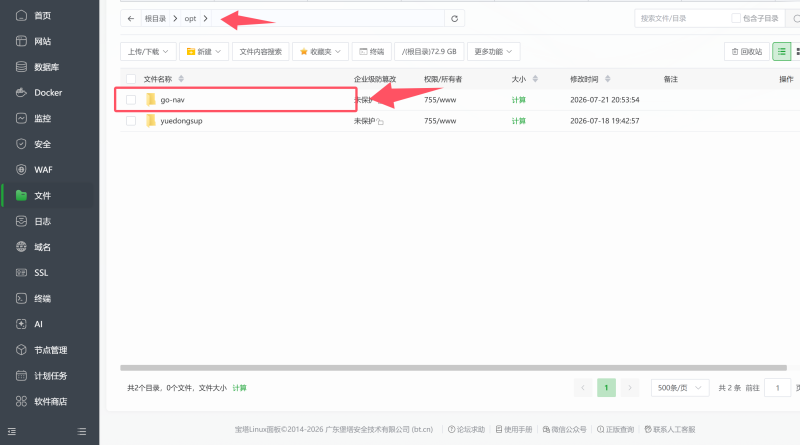Toggle the select-all checkbox in header
The image size is (800, 445).
click(131, 79)
